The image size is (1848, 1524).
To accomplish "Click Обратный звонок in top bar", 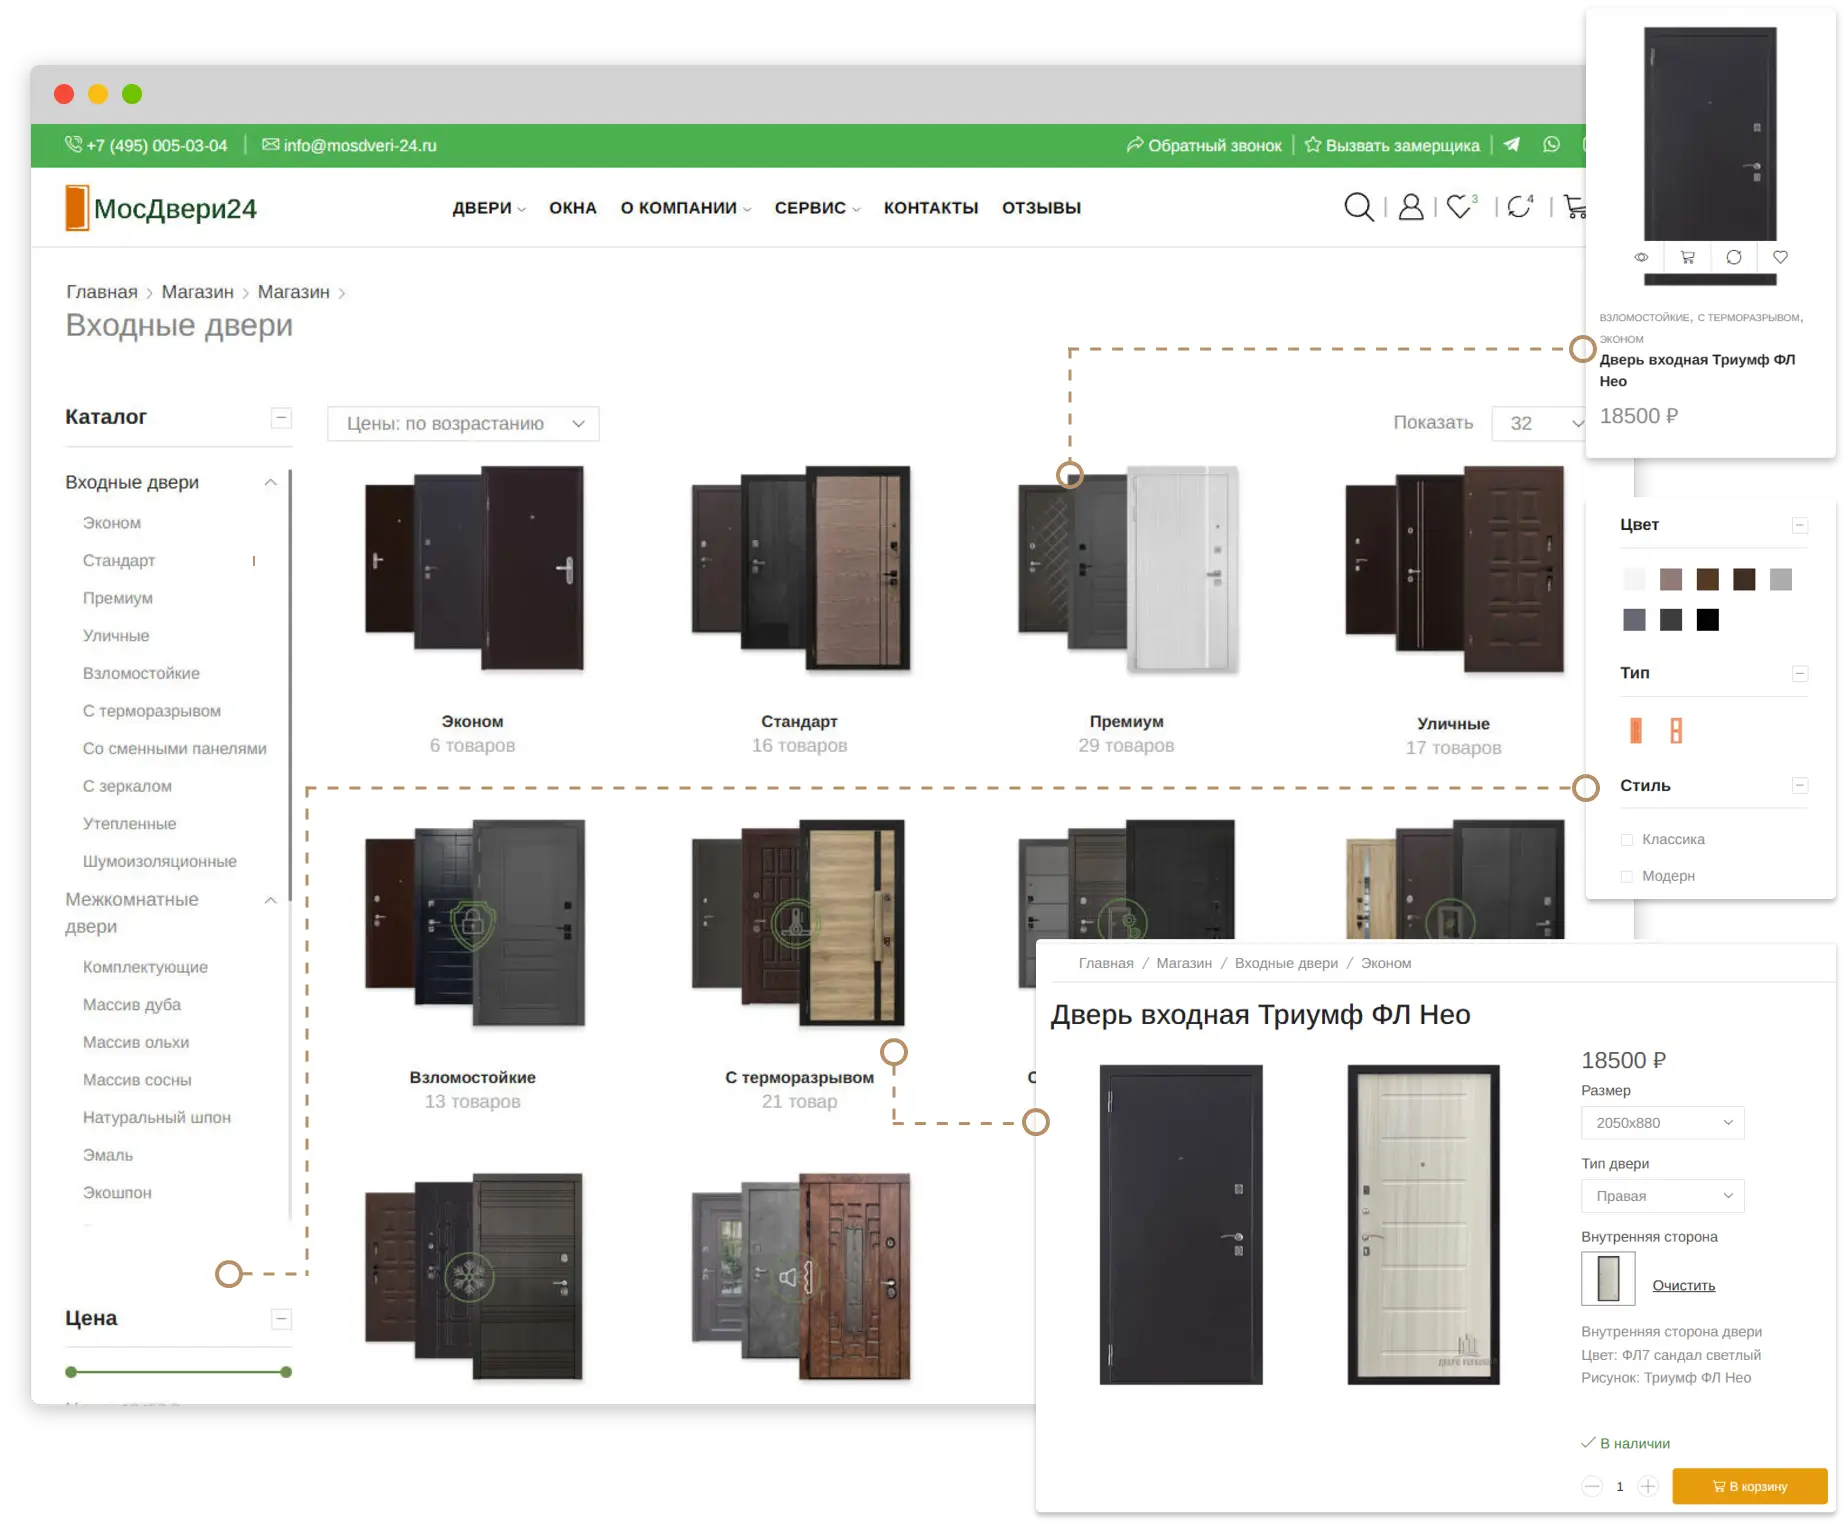I will coord(1204,145).
